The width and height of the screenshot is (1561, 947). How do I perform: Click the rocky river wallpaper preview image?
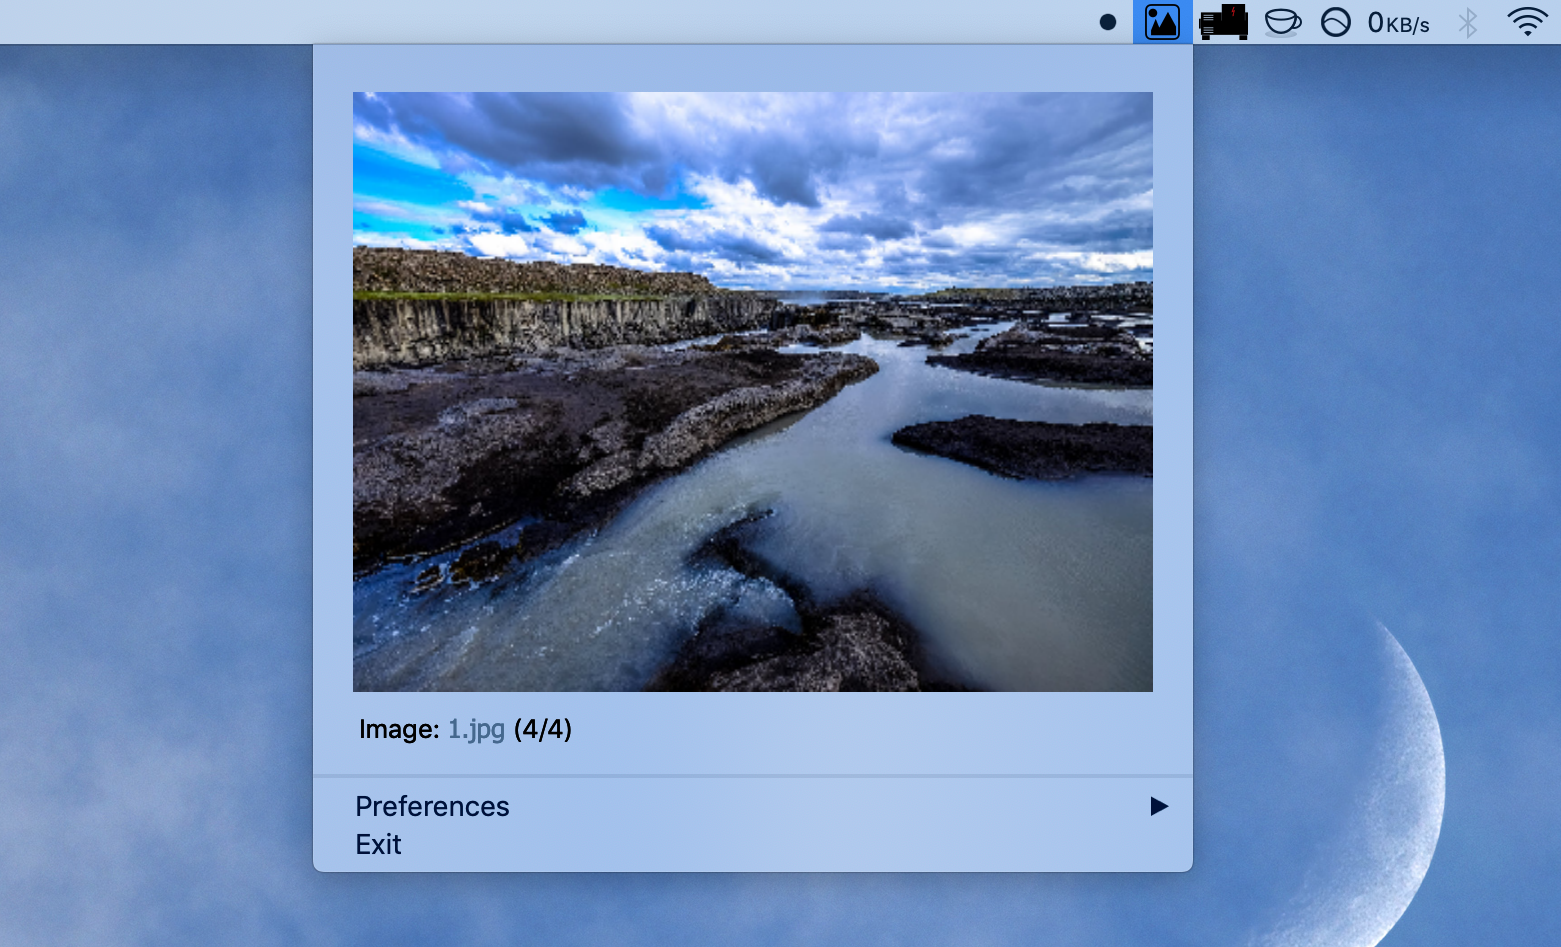click(752, 391)
